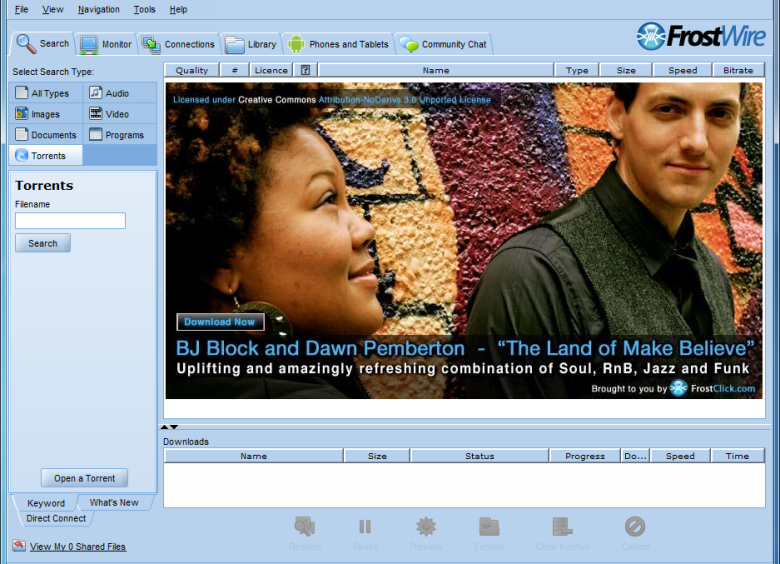Click the question mark column header icon

[305, 71]
